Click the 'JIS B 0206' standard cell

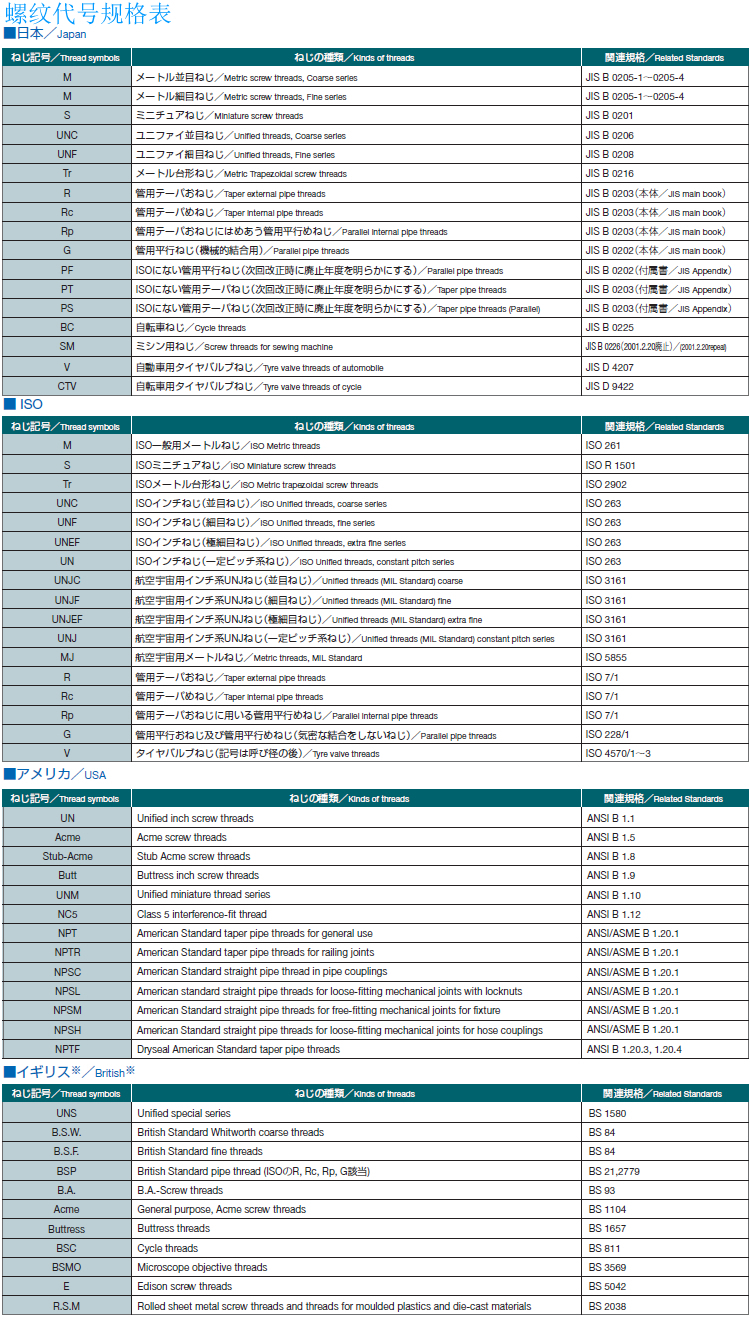coord(665,135)
